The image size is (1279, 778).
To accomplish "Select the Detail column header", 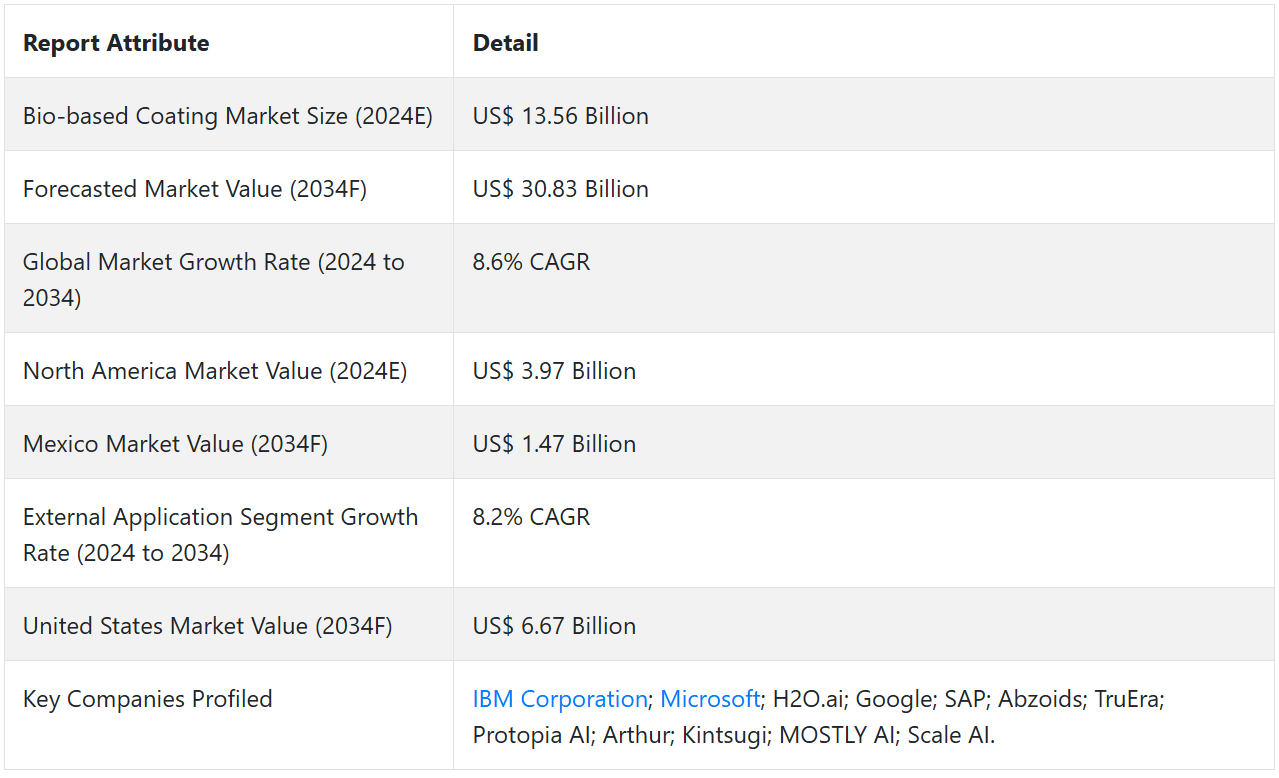I will click(505, 43).
